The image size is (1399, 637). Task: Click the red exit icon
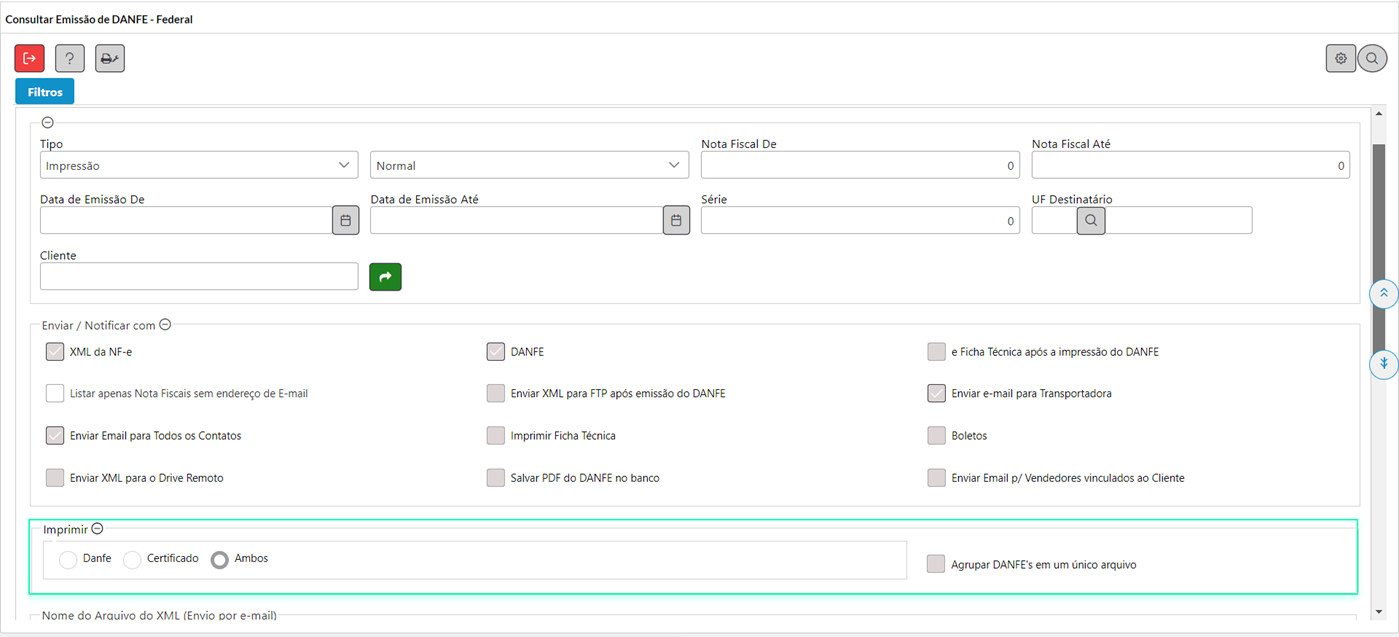(29, 59)
